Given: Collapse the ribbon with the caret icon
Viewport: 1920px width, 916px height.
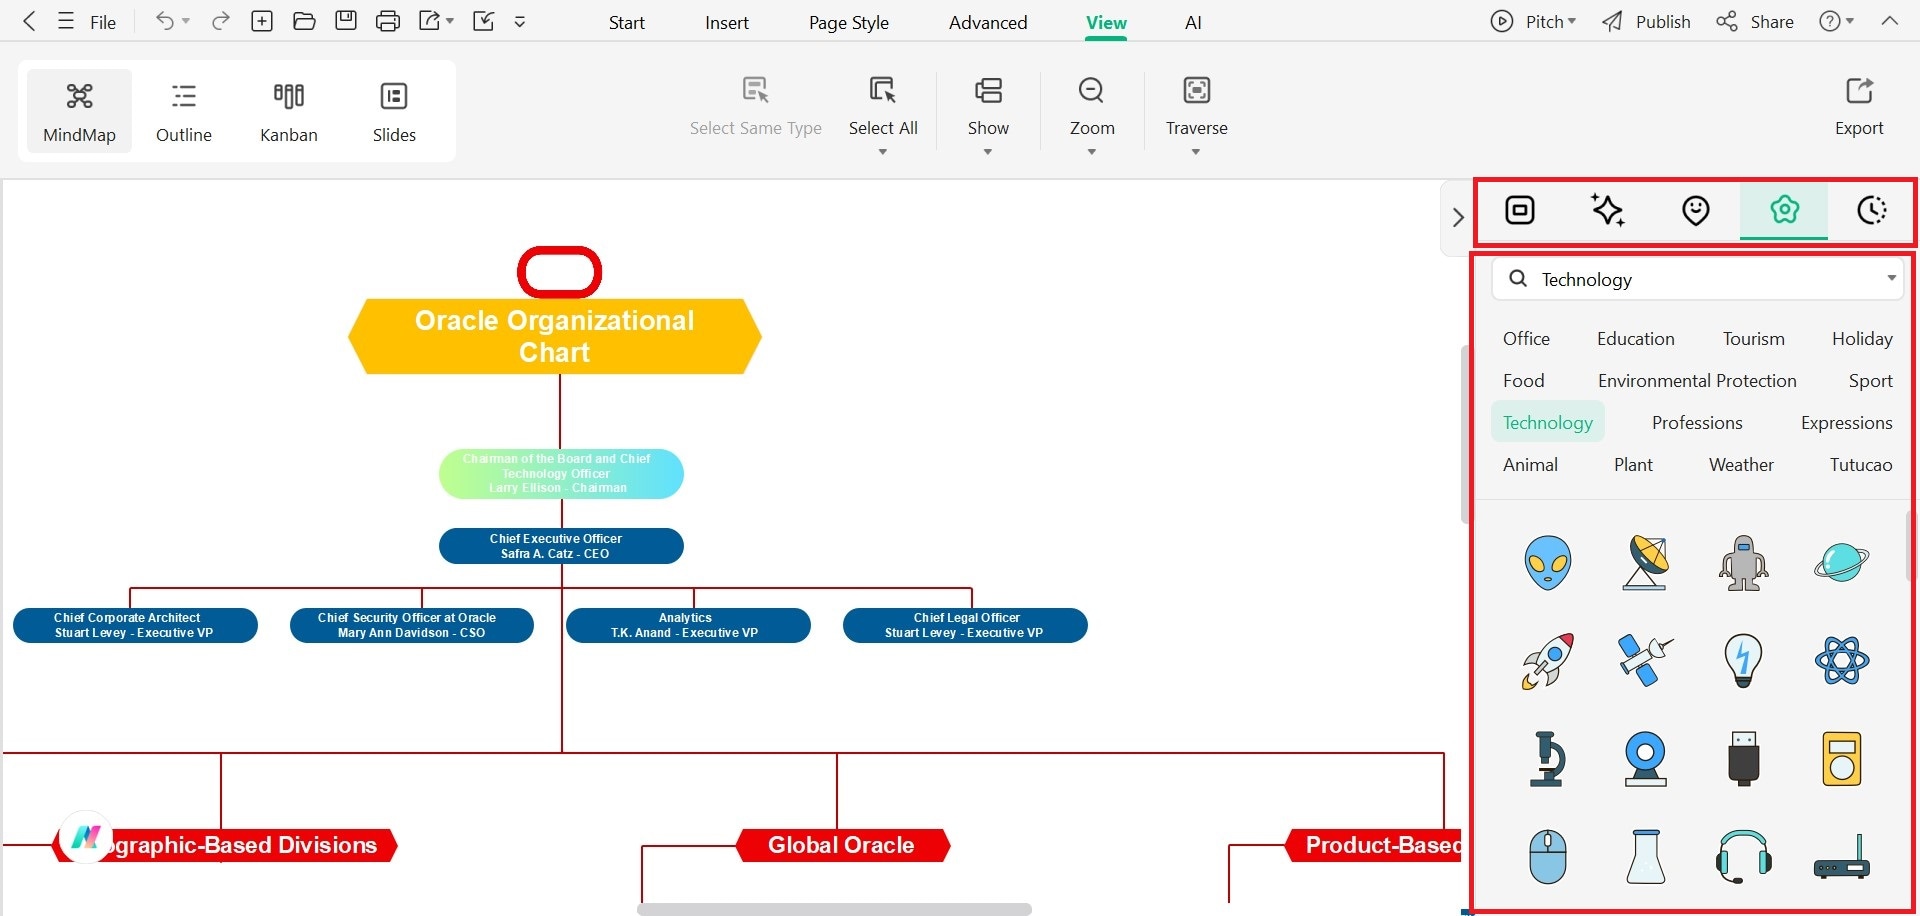Looking at the screenshot, I should (x=1889, y=21).
